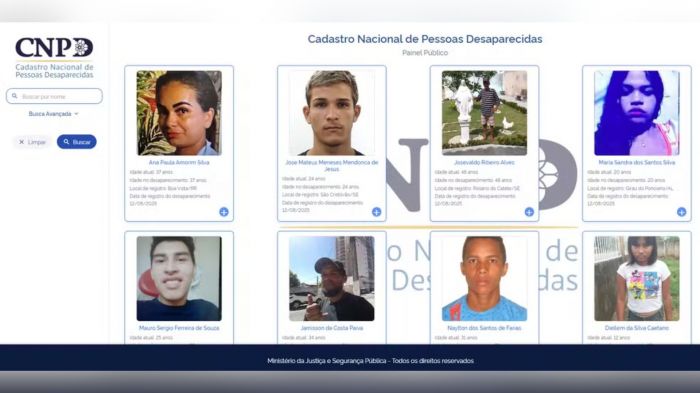Click the name Deillem da Silva Caetano
700x393 pixels.
click(637, 328)
